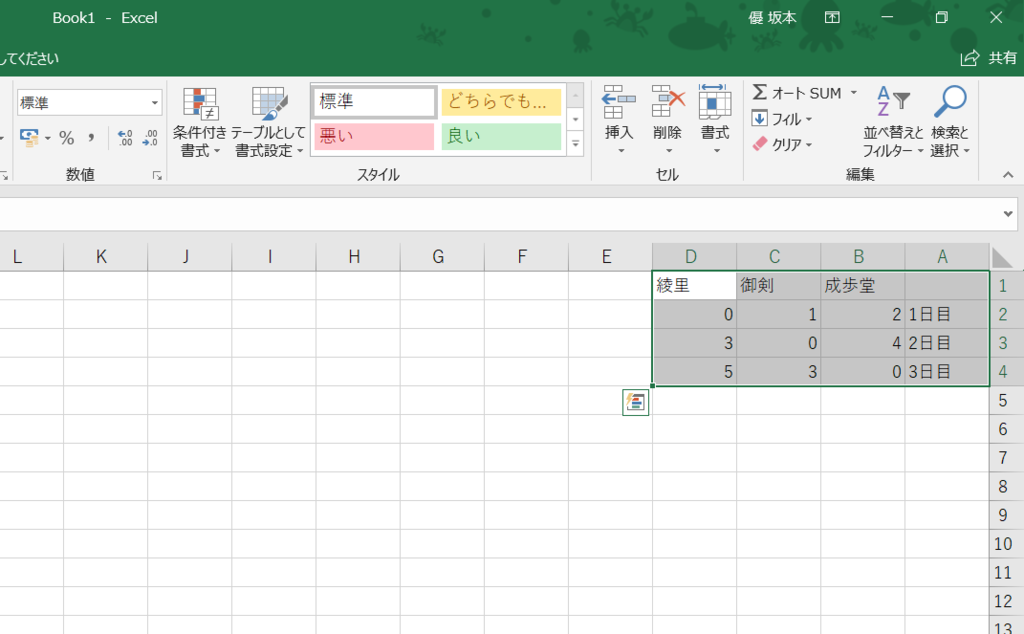Screen dimensions: 1024x634
Task: Click cell containing 1日目
Action: (946, 315)
